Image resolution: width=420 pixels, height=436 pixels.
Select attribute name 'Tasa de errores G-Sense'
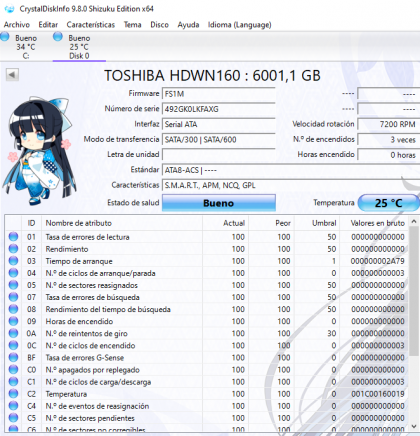[85, 358]
